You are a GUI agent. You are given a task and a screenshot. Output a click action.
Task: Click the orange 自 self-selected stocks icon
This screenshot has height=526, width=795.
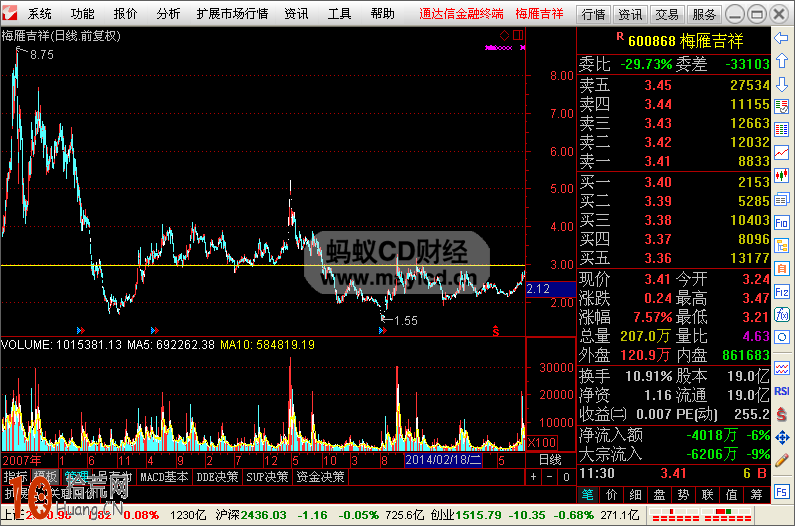pyautogui.click(x=781, y=268)
